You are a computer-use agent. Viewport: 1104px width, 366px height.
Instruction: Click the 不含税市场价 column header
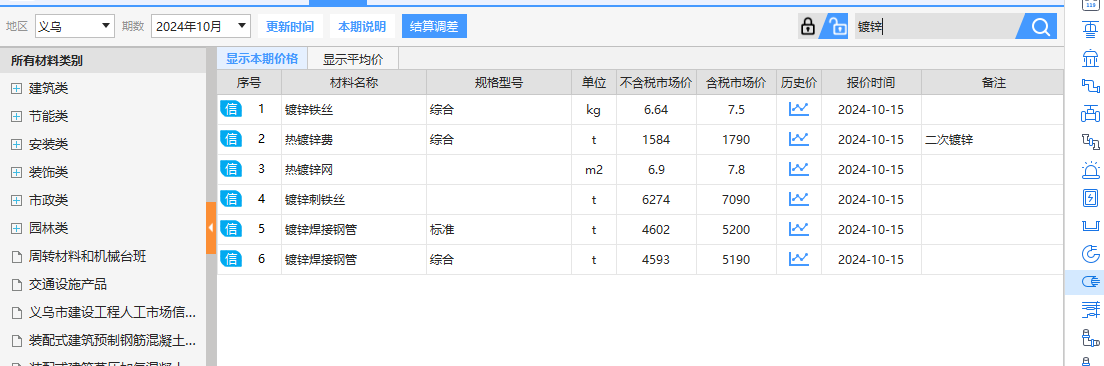click(656, 82)
